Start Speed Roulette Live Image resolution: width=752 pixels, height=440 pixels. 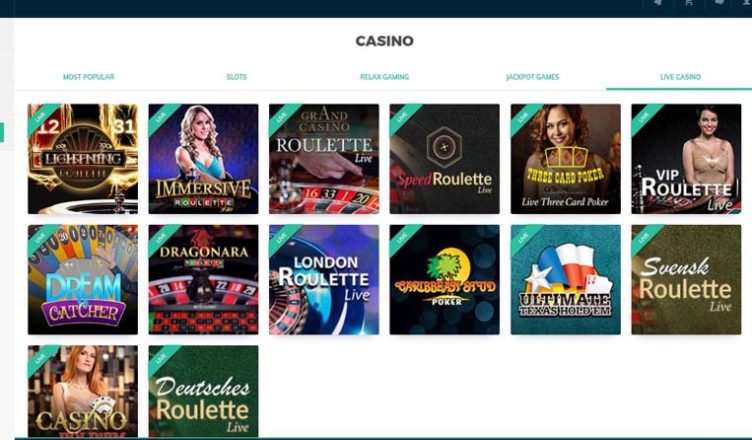click(x=445, y=159)
